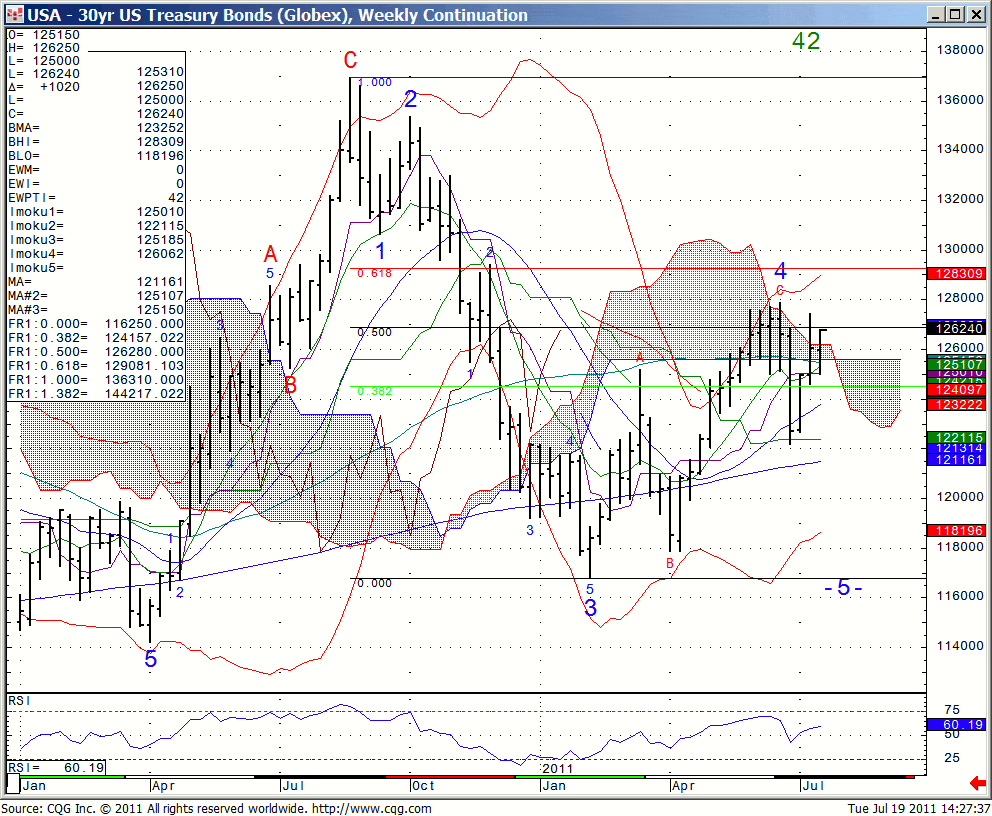
Task: Click the Jan month label on the timeline
Action: coord(33,786)
